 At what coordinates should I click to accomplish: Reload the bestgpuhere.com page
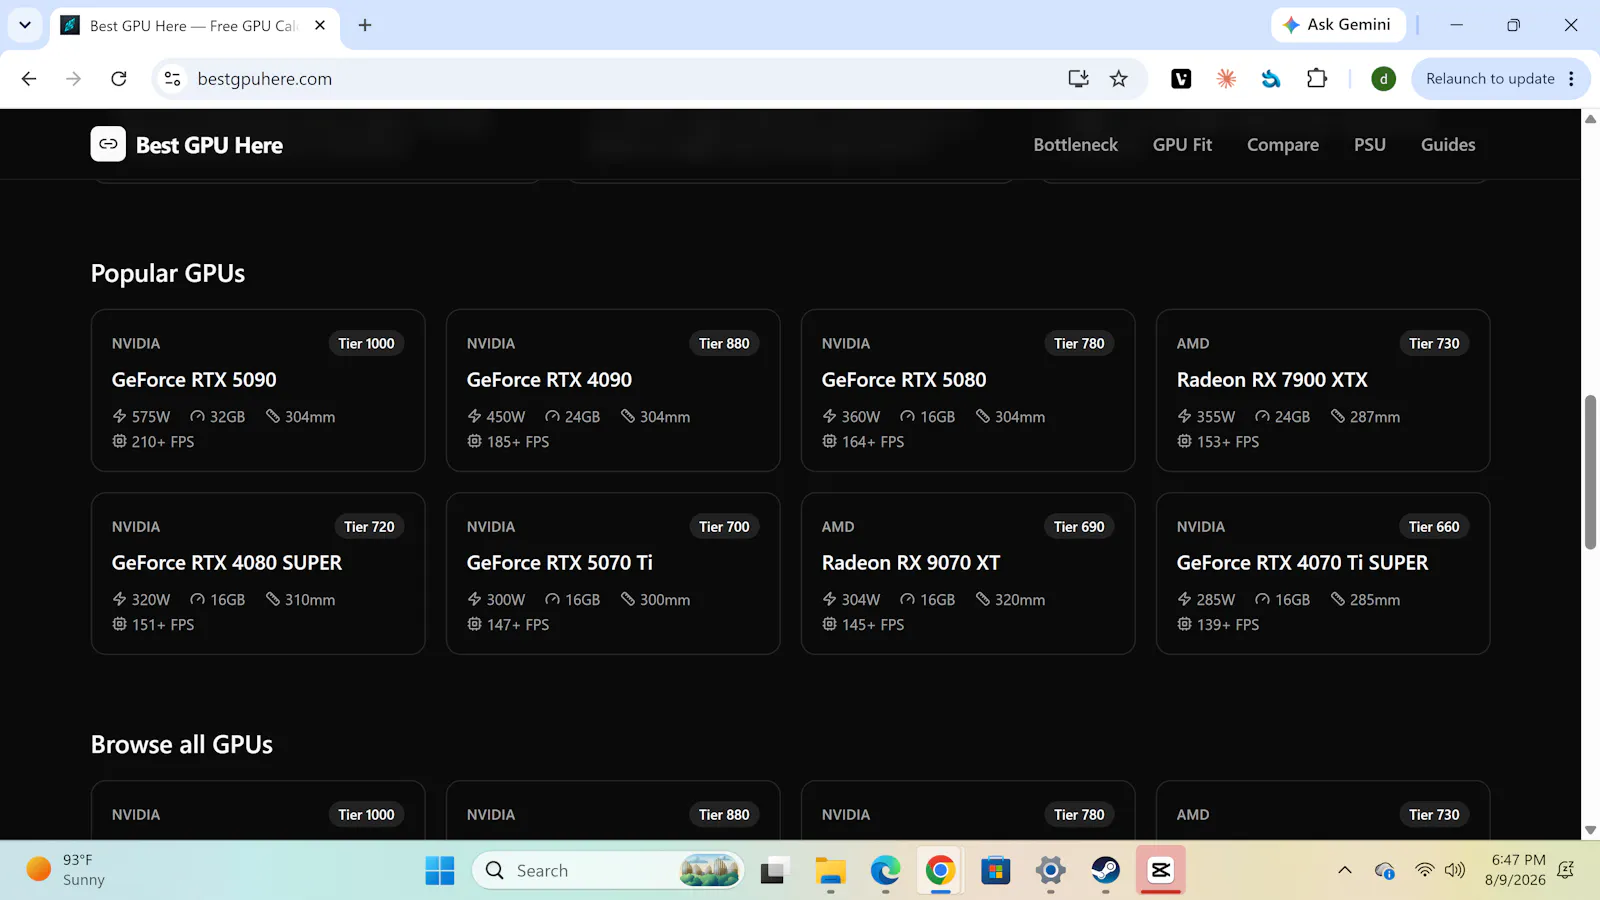point(119,79)
